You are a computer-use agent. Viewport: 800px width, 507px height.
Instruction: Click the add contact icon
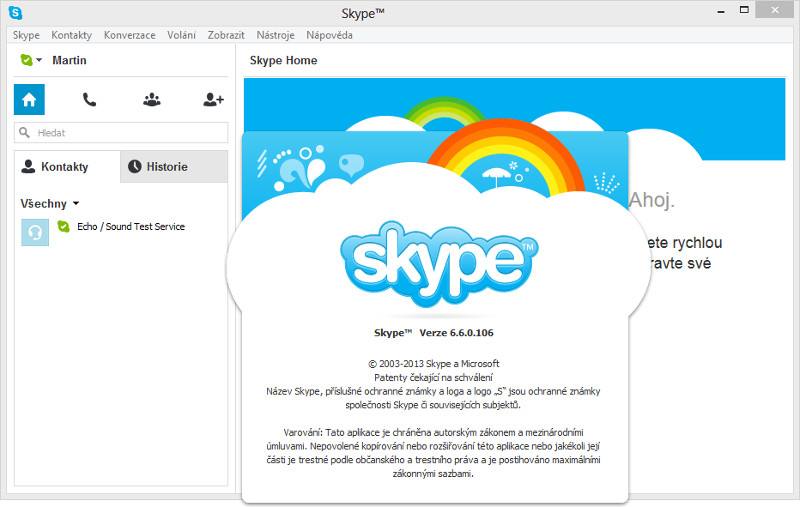click(x=213, y=99)
